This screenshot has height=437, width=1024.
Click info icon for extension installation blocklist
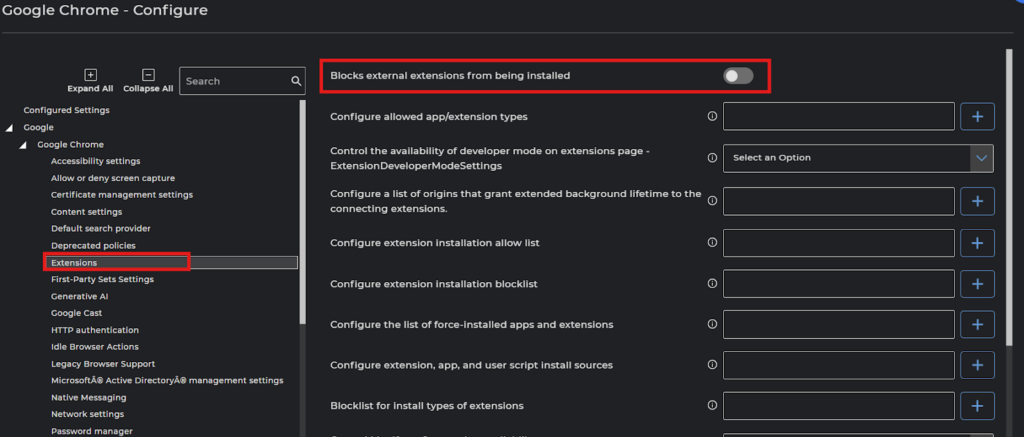coord(712,284)
